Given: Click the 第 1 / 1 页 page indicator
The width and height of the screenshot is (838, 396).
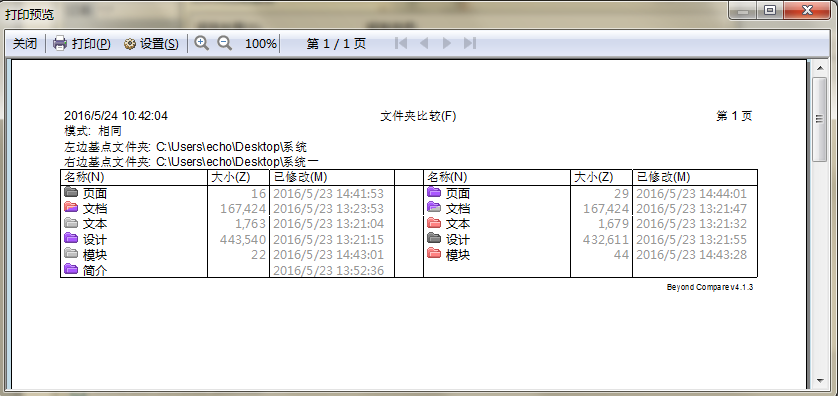Looking at the screenshot, I should (336, 44).
